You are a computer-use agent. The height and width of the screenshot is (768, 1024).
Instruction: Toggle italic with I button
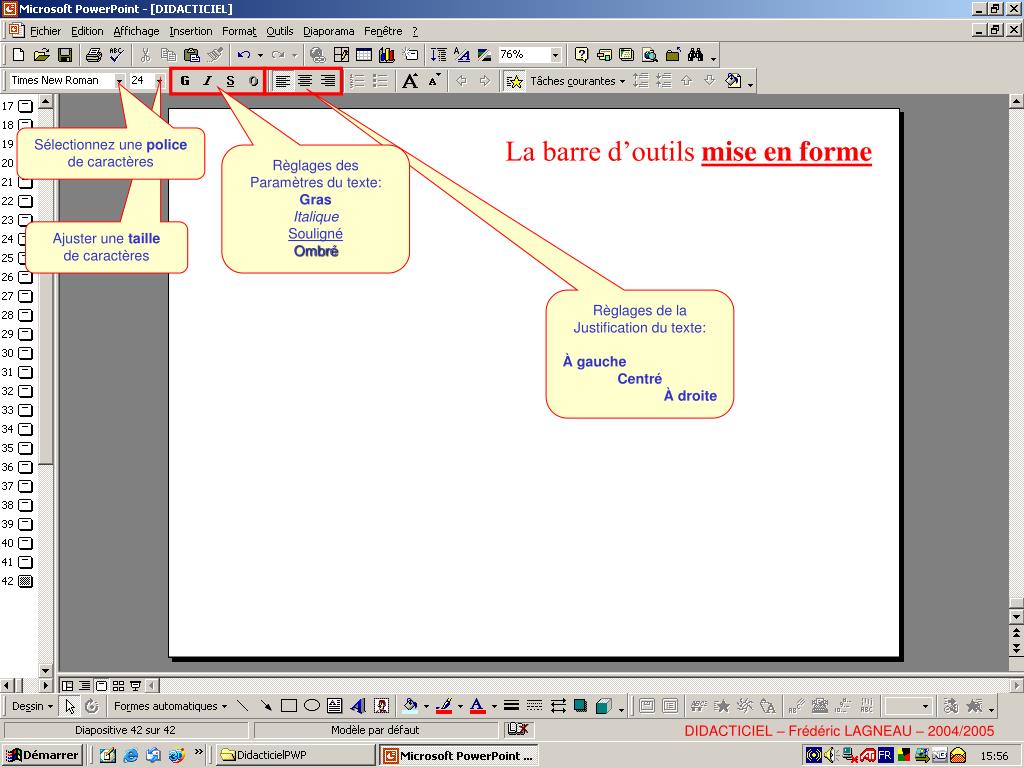208,81
